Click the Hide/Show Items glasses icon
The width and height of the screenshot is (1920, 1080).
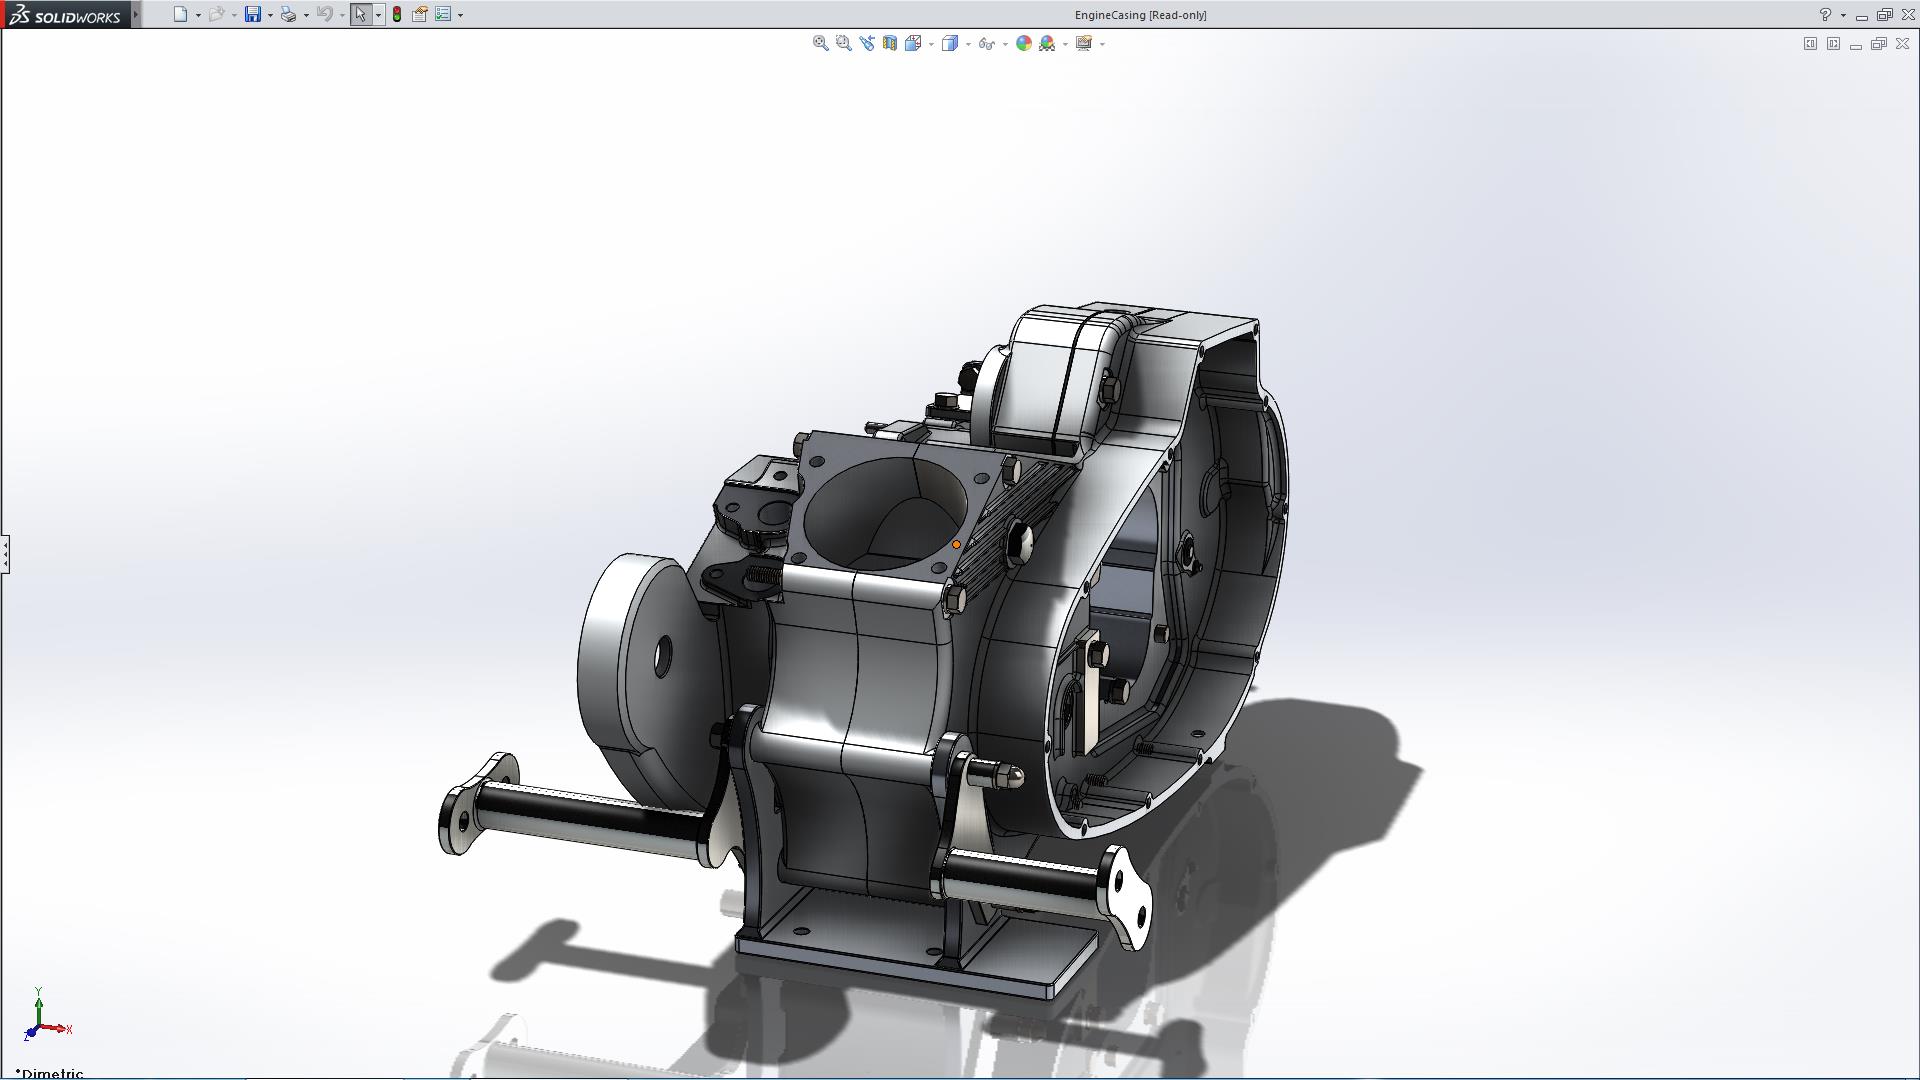[x=986, y=43]
